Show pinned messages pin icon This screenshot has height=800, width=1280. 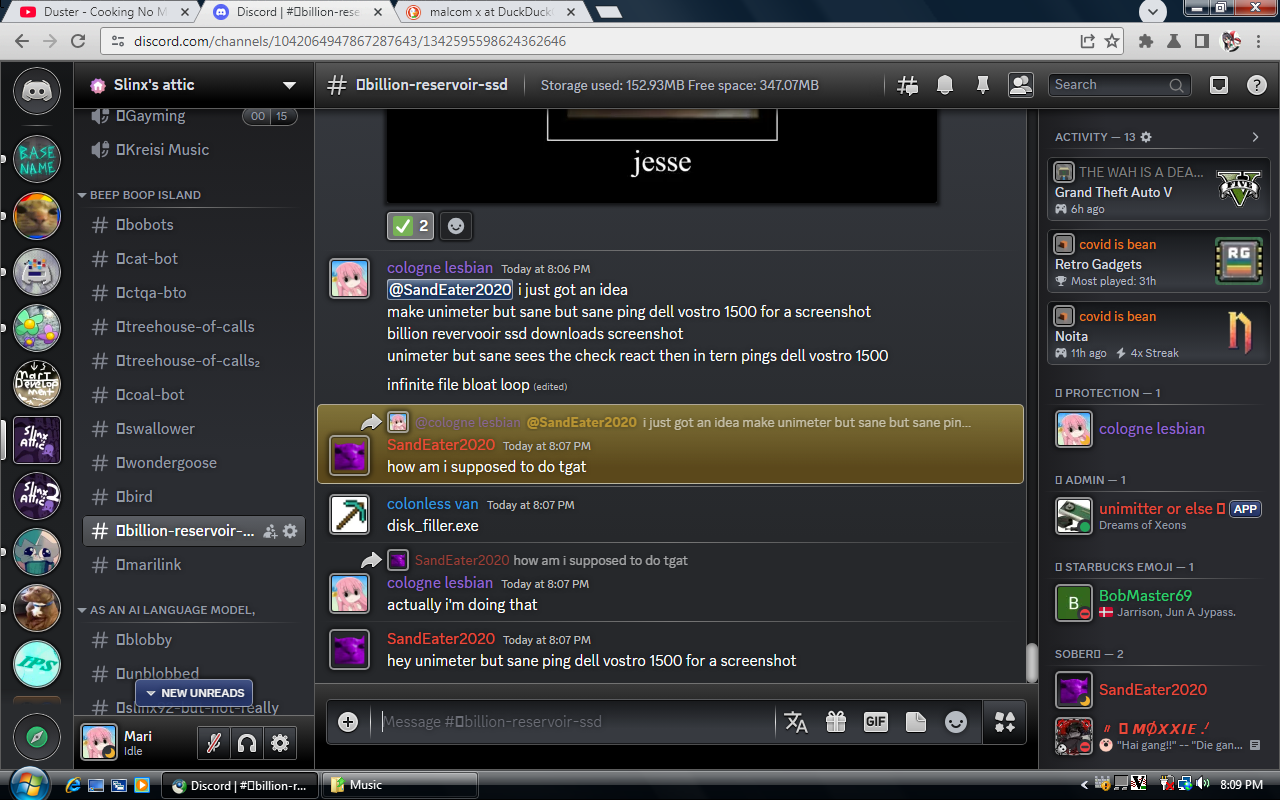pos(982,85)
